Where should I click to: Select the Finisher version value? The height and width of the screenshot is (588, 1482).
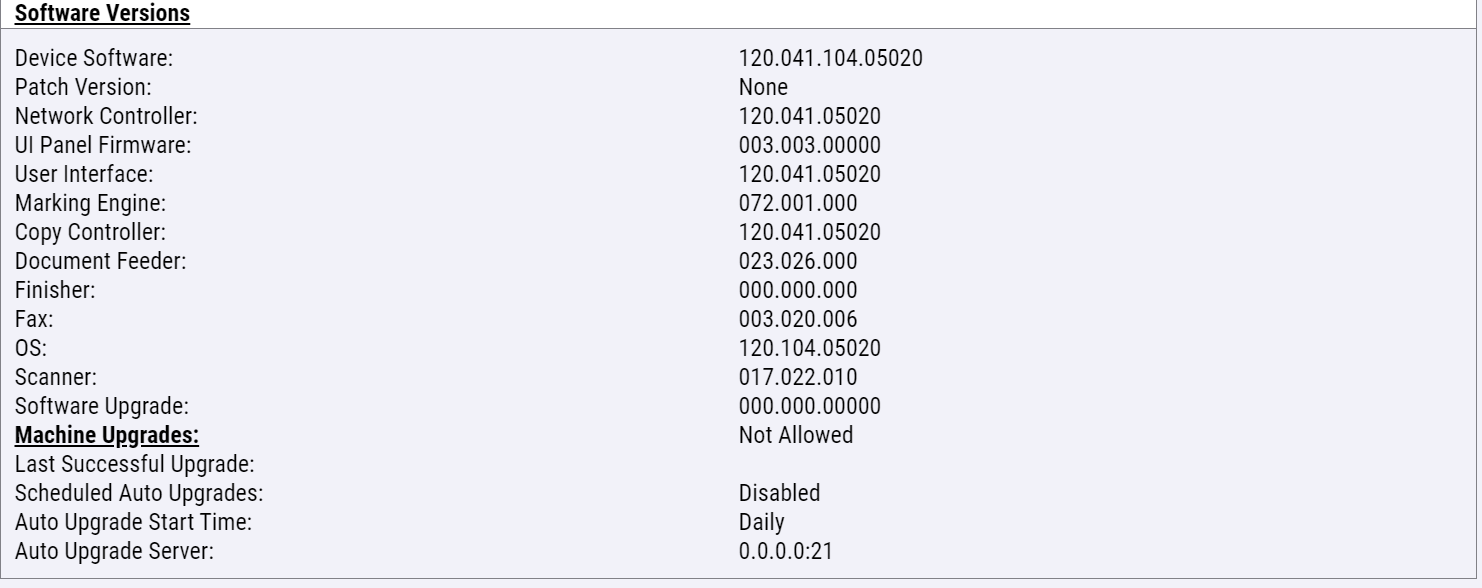[x=798, y=290]
